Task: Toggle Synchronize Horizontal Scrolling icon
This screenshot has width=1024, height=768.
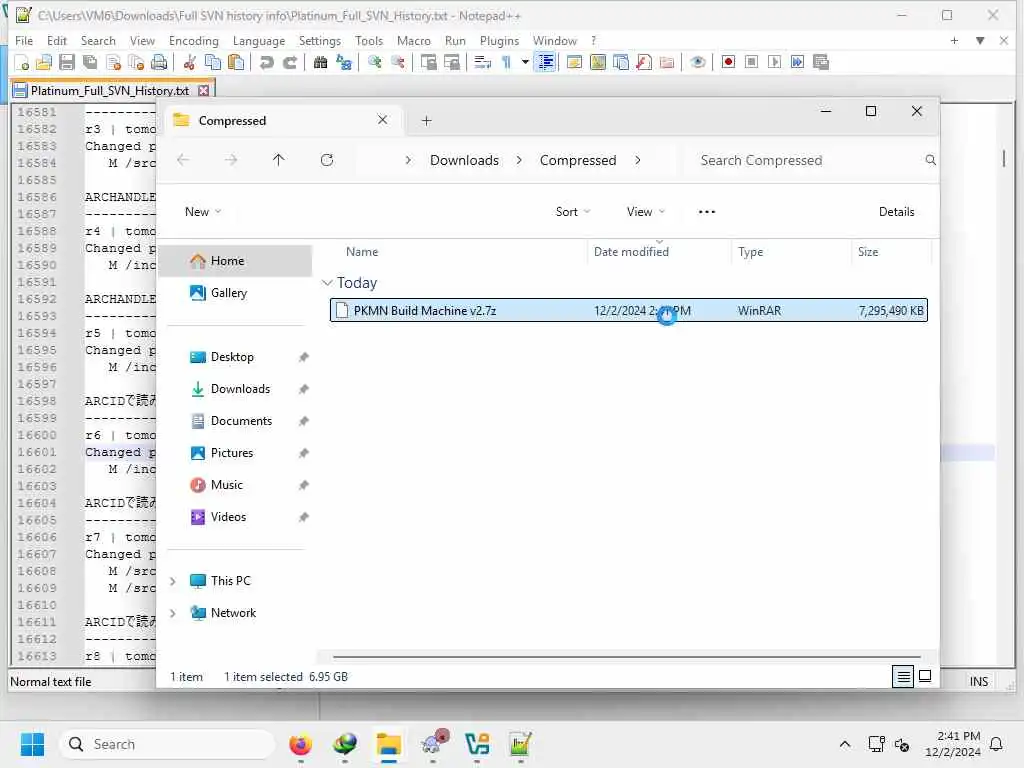Action: [451, 62]
